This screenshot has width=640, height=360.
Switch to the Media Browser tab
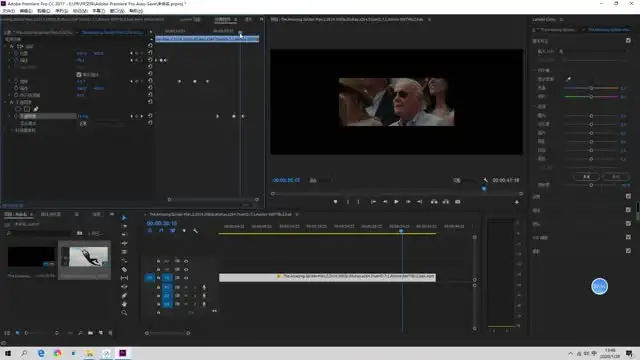click(51, 214)
